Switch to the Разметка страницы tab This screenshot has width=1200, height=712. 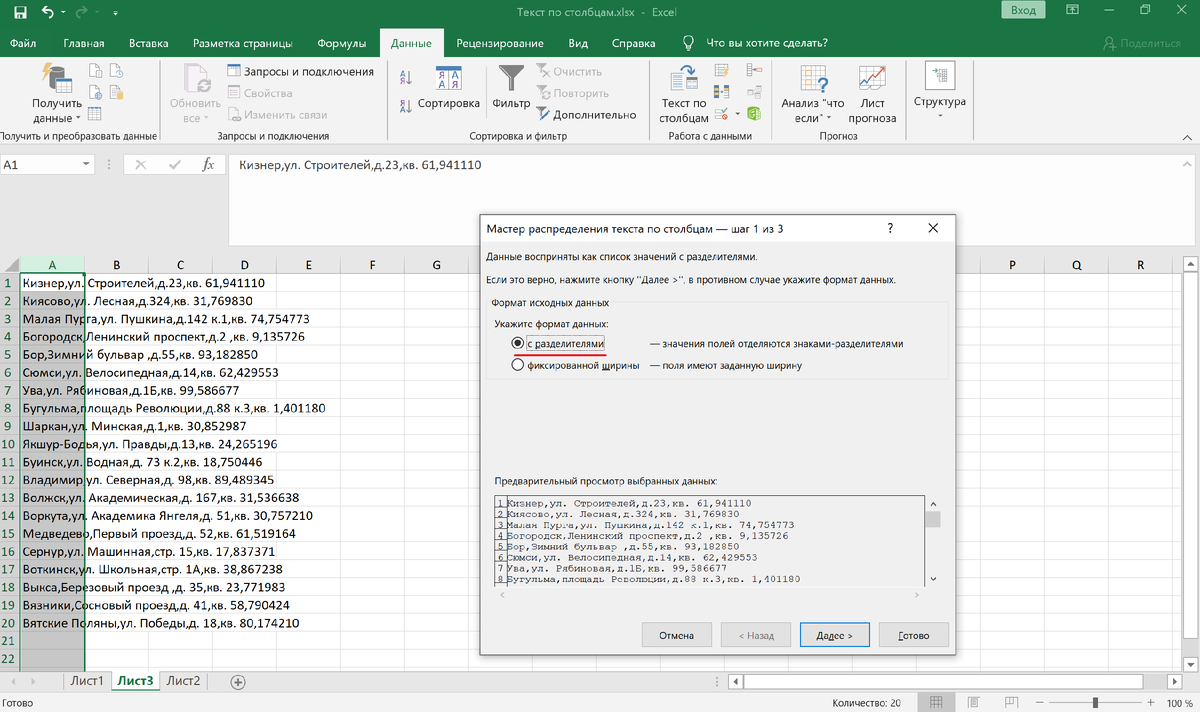coord(243,43)
